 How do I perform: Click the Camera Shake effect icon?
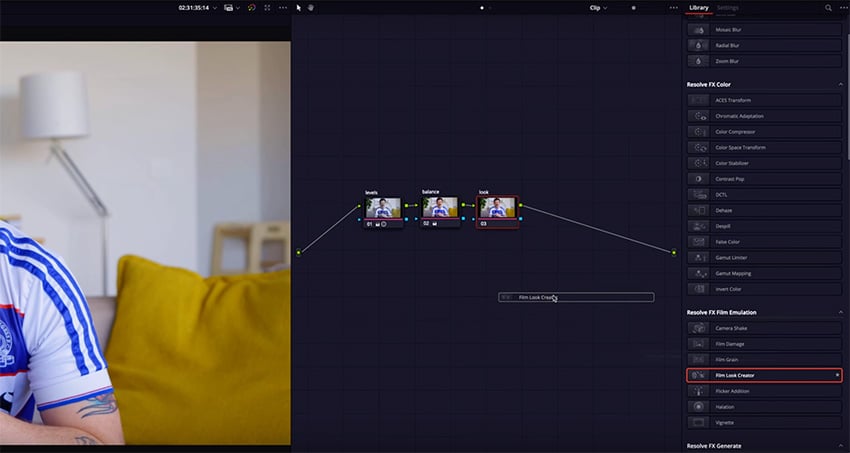(698, 328)
